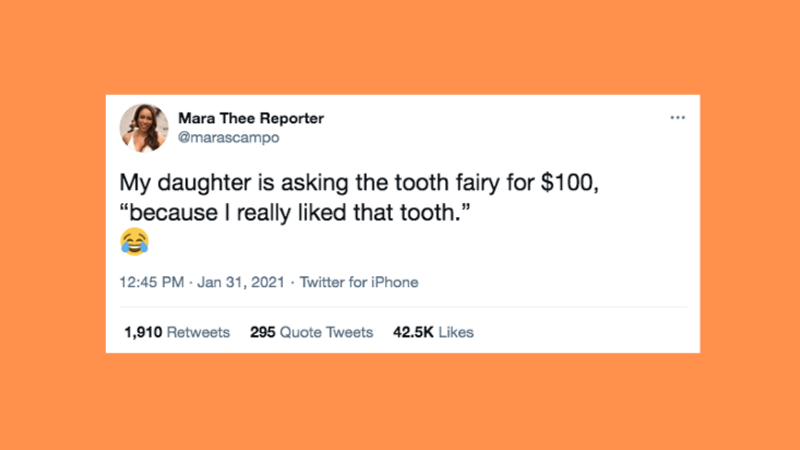Image resolution: width=800 pixels, height=450 pixels.
Task: View the 1,910 retweet count
Action: click(141, 332)
